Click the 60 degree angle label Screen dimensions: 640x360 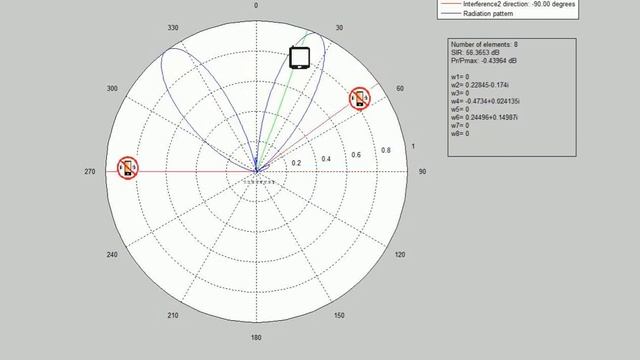400,89
